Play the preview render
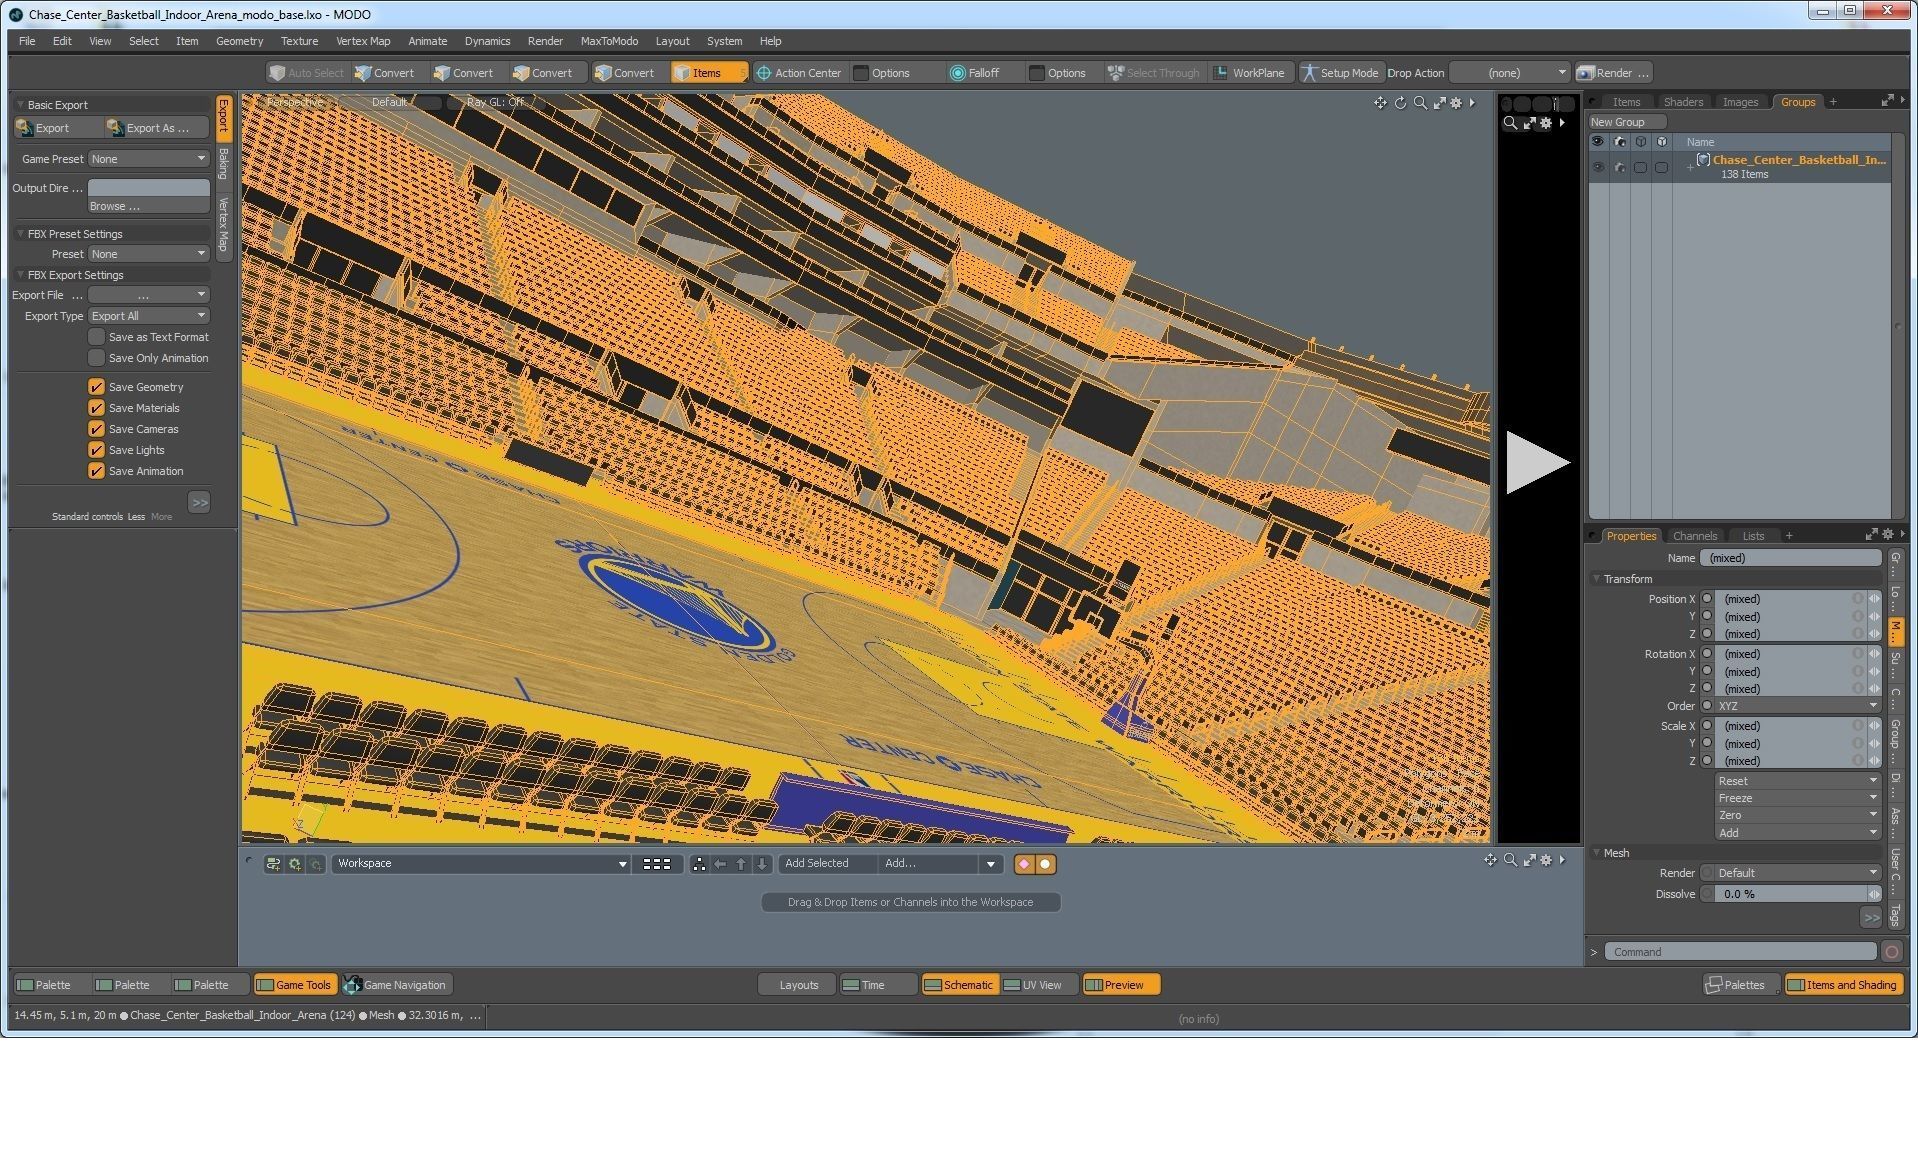The height and width of the screenshot is (1158, 1918). [1537, 462]
